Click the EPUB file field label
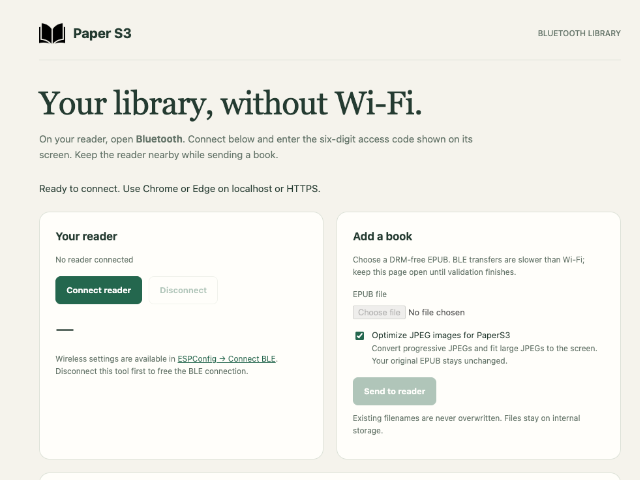Image resolution: width=640 pixels, height=480 pixels. coord(369,294)
